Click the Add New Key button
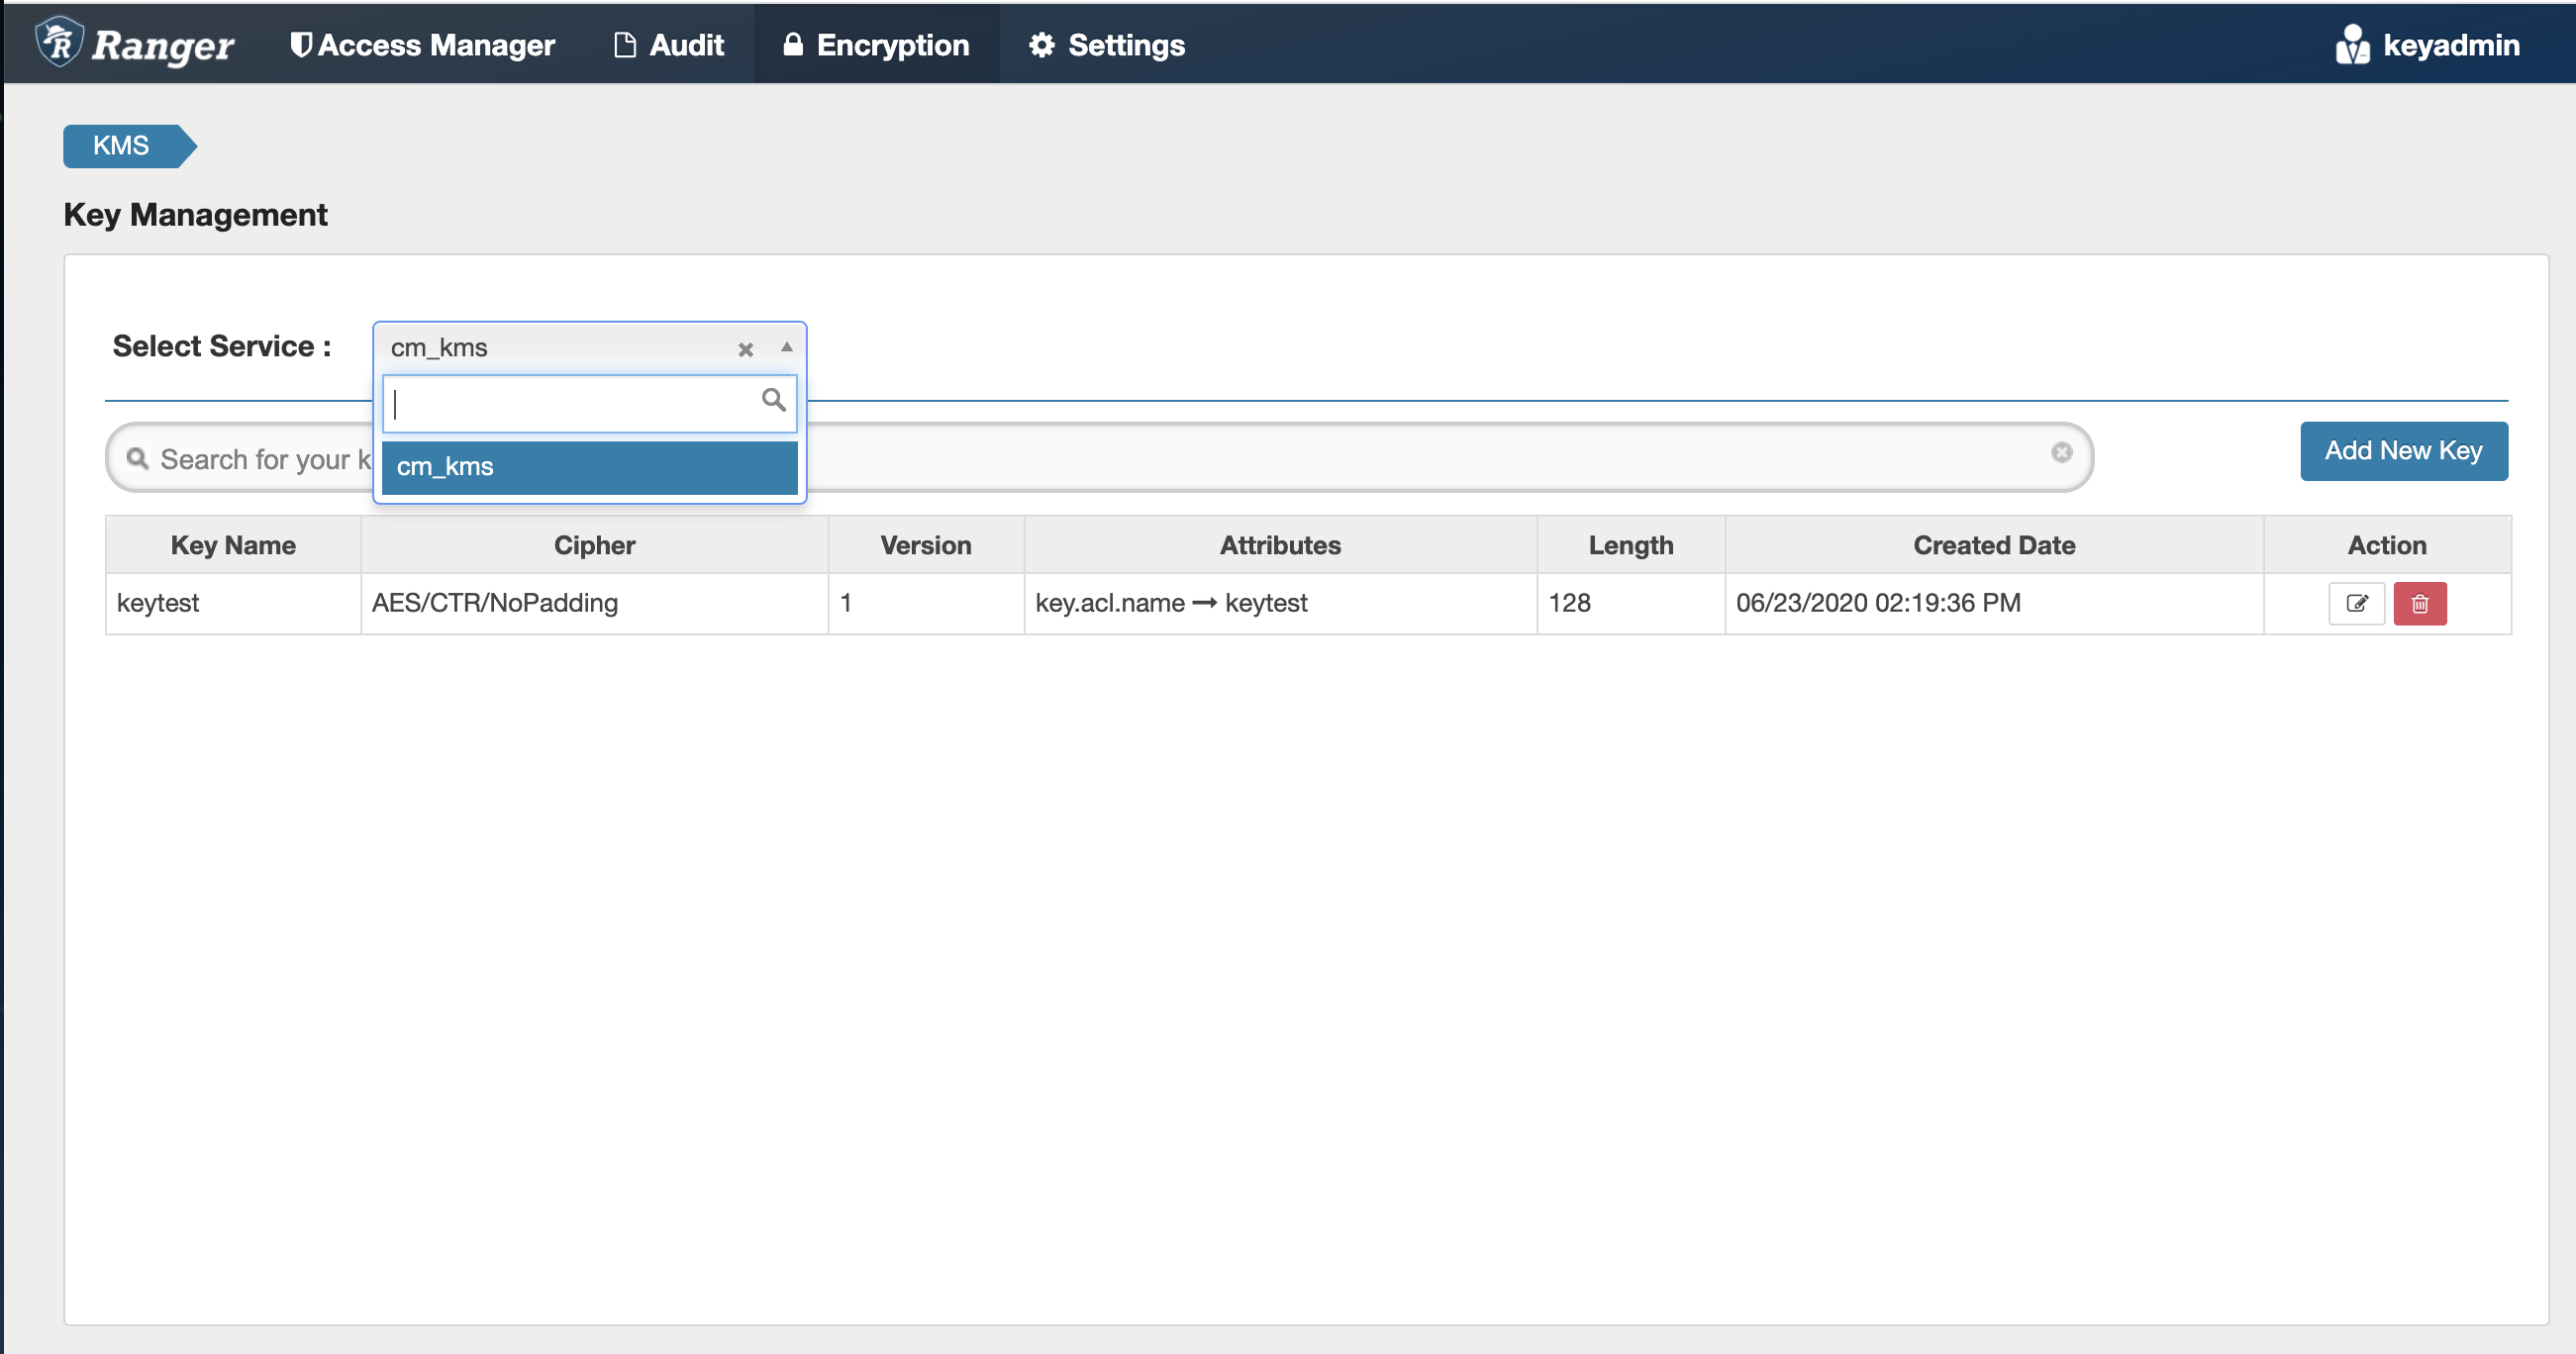The width and height of the screenshot is (2576, 1354). pyautogui.click(x=2403, y=450)
